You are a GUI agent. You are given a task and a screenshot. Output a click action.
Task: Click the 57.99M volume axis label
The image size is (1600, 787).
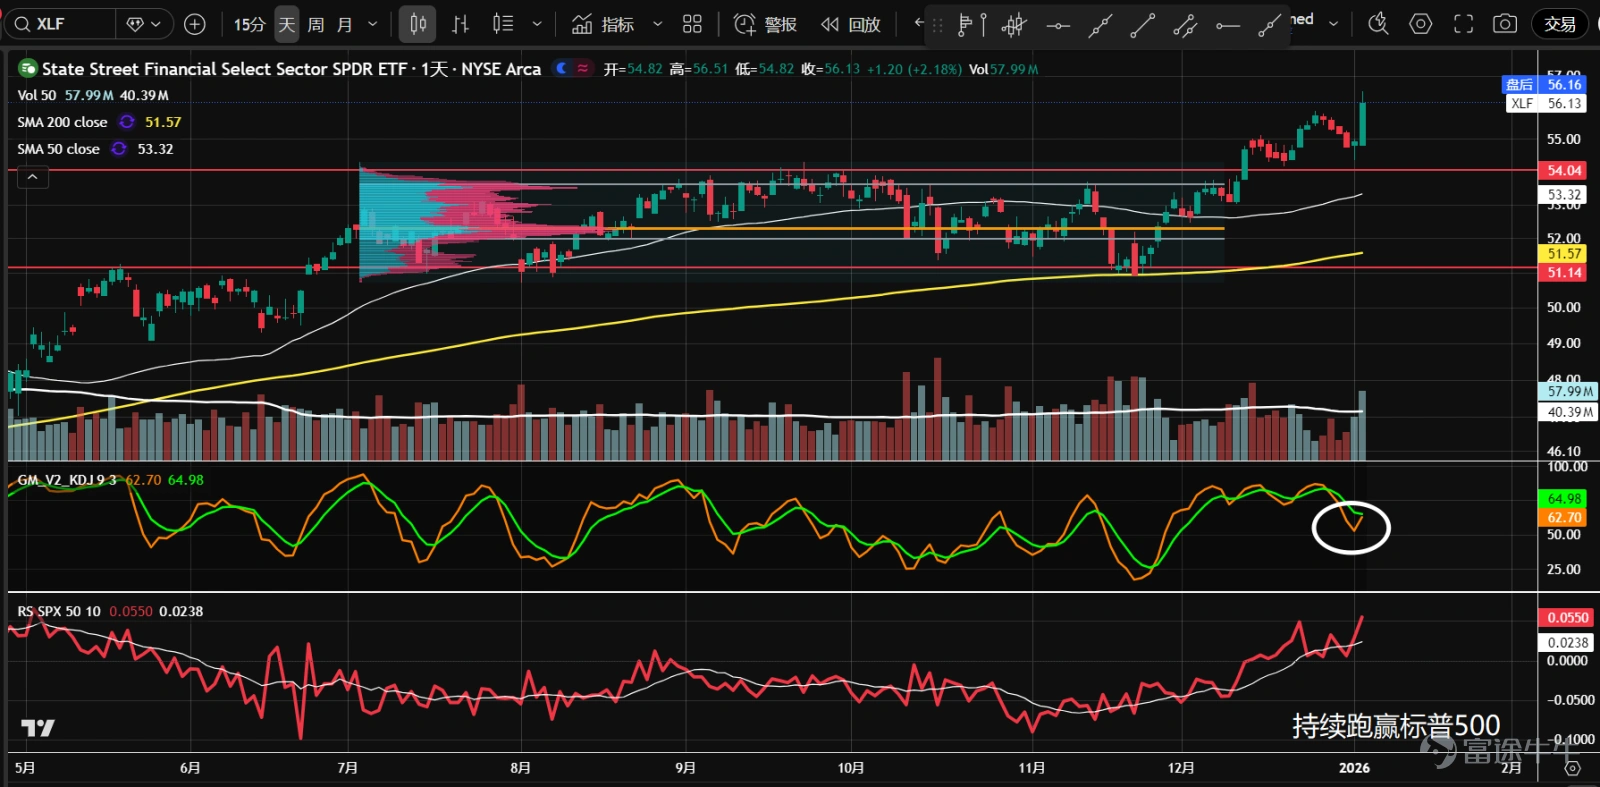coord(1567,391)
